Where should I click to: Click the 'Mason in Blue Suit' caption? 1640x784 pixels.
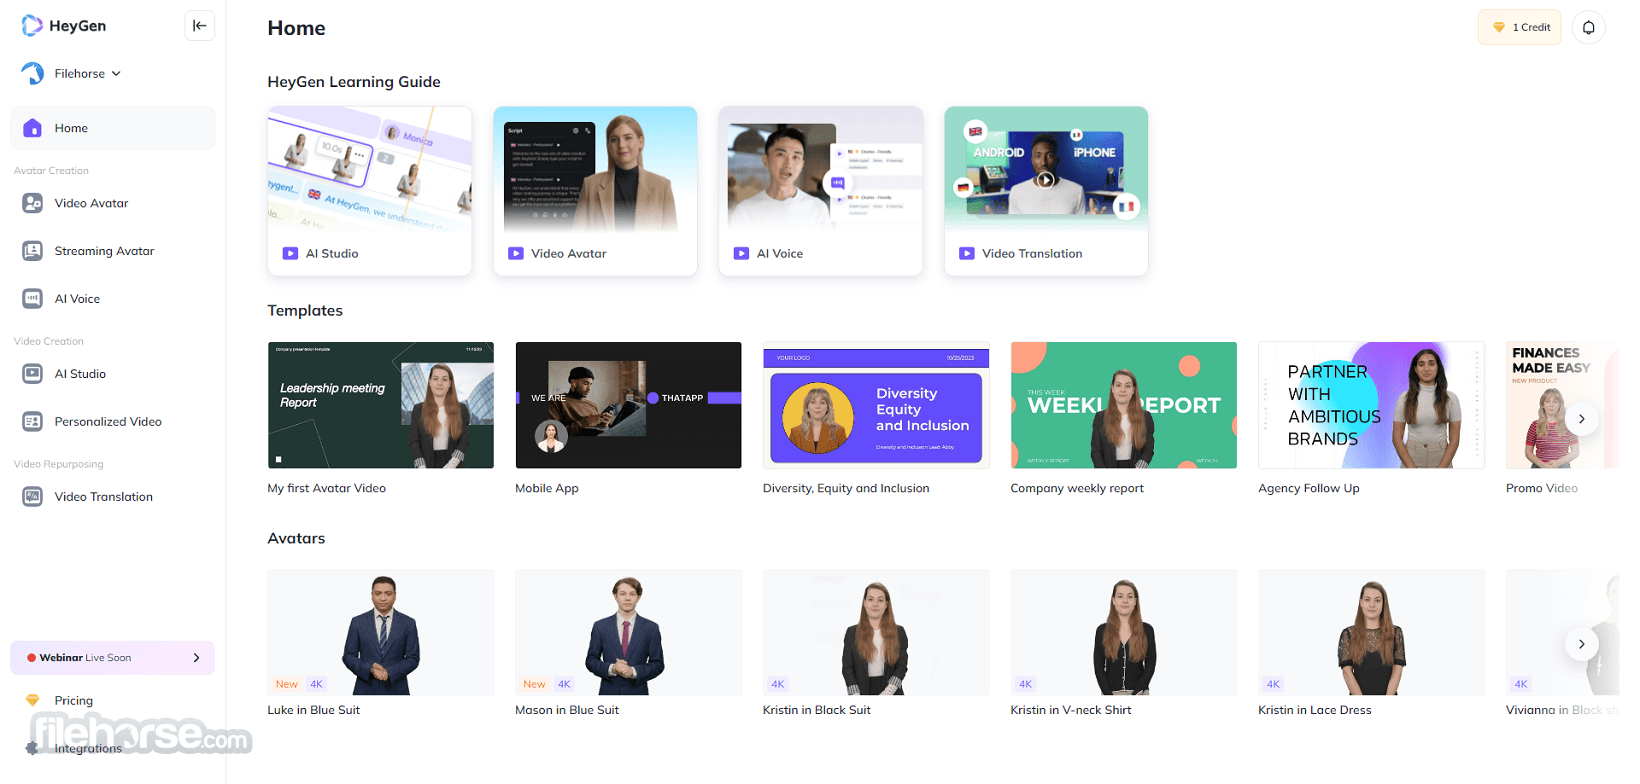(x=567, y=710)
